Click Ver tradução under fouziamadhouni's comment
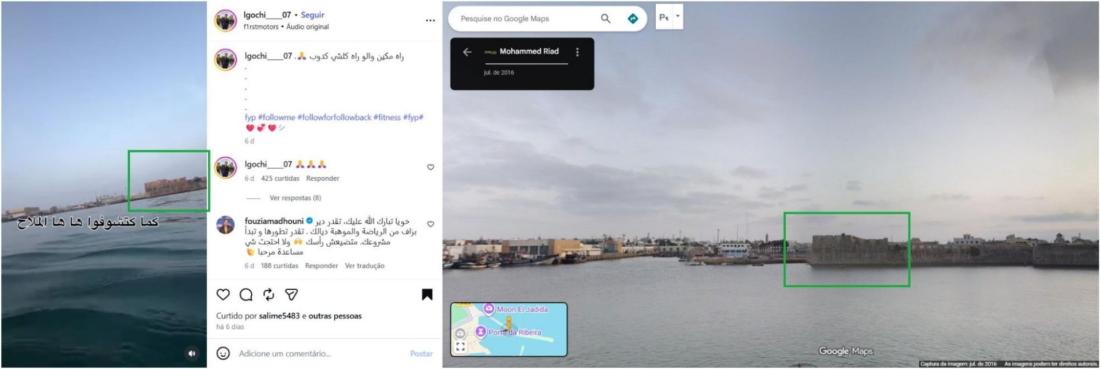Image resolution: width=1100 pixels, height=369 pixels. click(x=365, y=266)
